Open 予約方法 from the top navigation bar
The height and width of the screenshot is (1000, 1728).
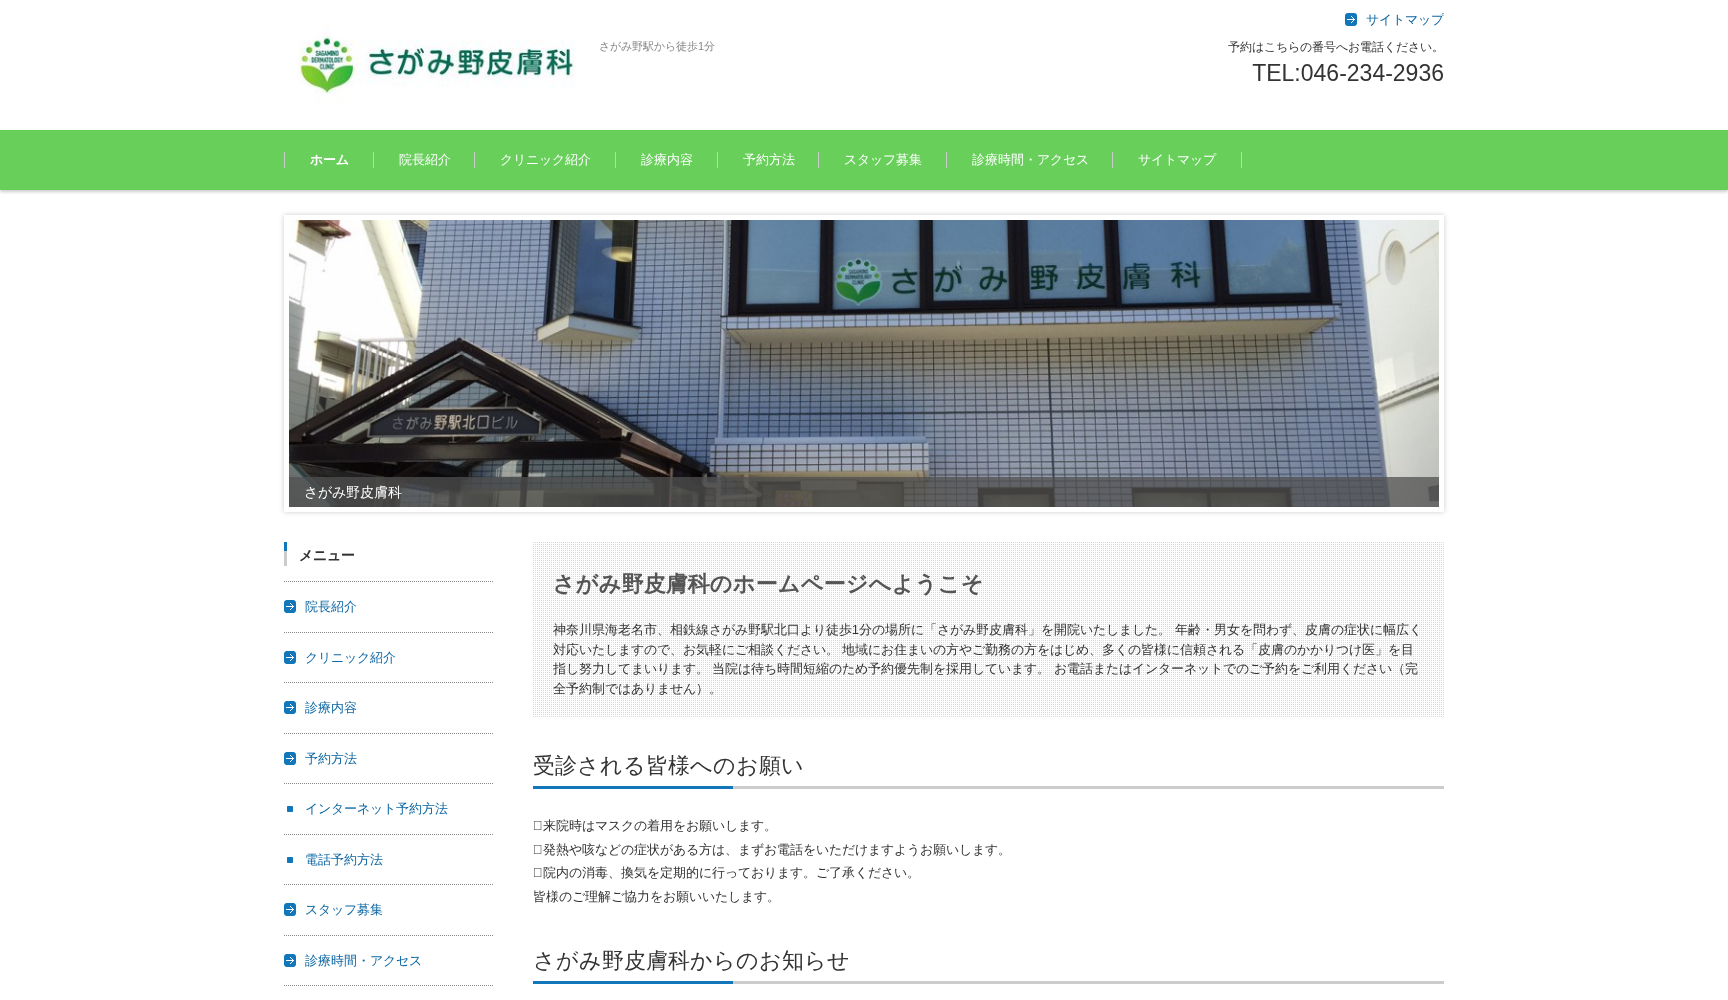point(768,160)
